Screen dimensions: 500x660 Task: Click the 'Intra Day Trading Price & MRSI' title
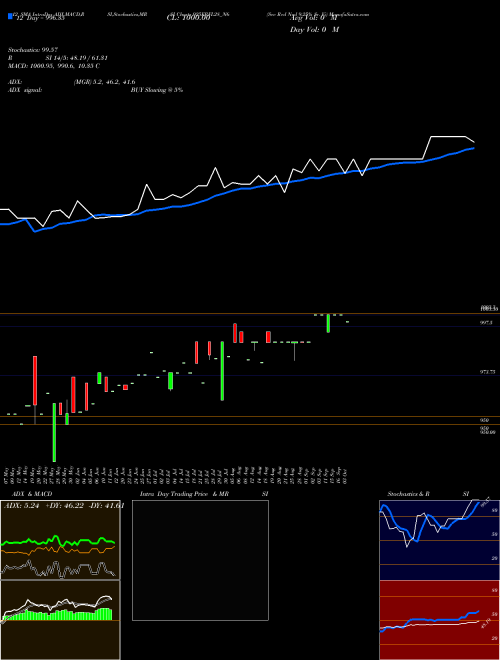pos(204,494)
